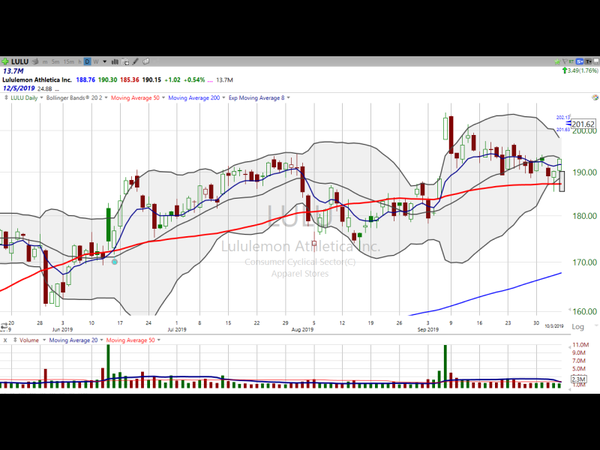Image resolution: width=600 pixels, height=450 pixels.
Task: Click the move handle beside LULU Daily
Action: click(6, 98)
